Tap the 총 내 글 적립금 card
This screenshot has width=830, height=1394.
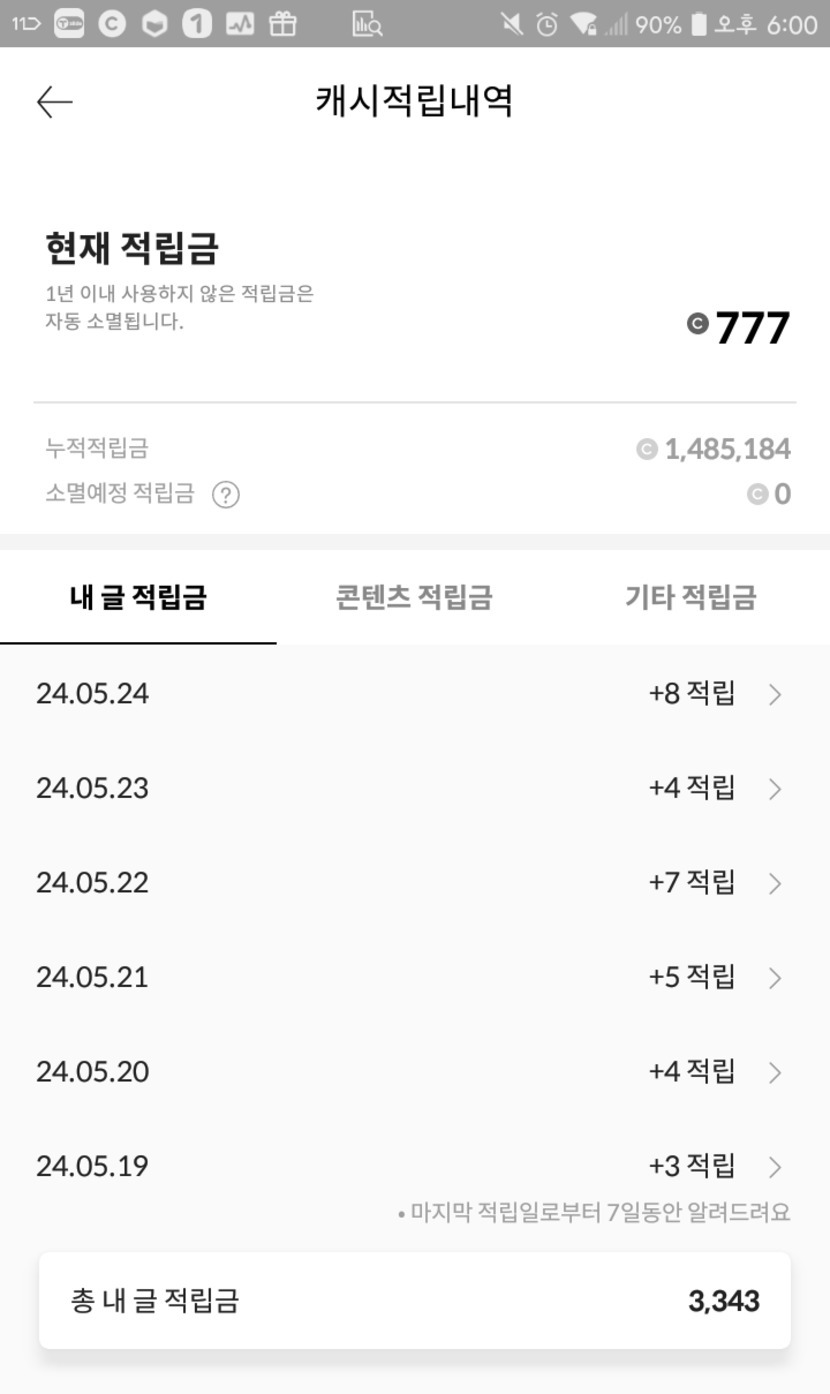point(414,1301)
